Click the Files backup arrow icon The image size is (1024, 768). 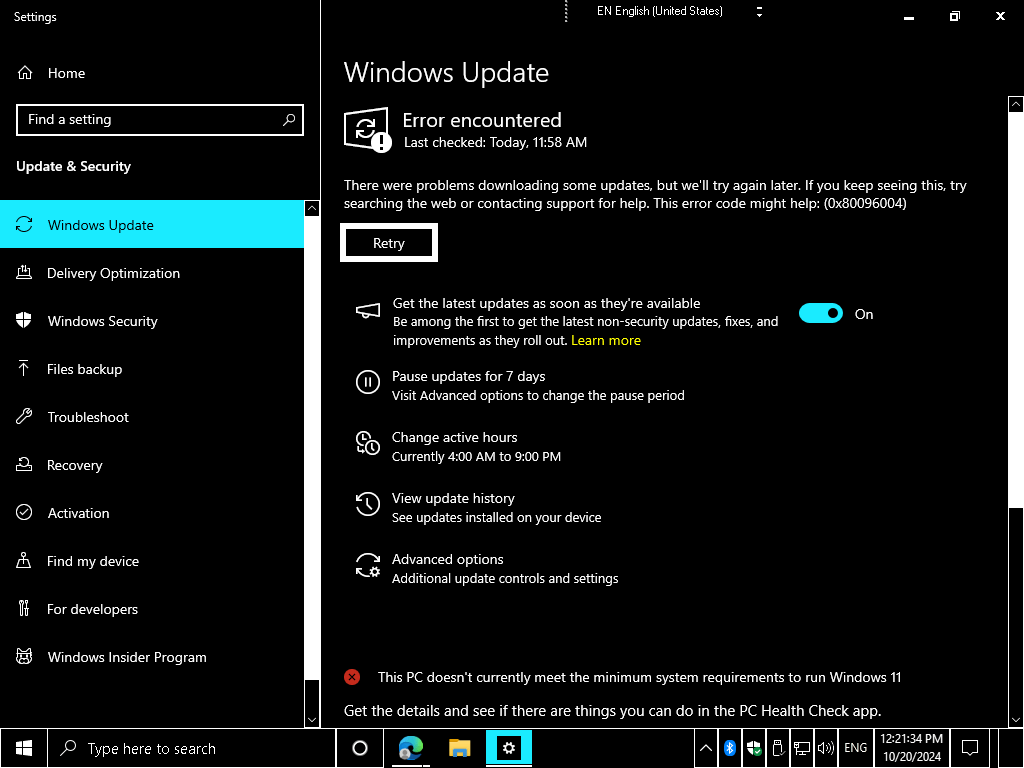[24, 369]
